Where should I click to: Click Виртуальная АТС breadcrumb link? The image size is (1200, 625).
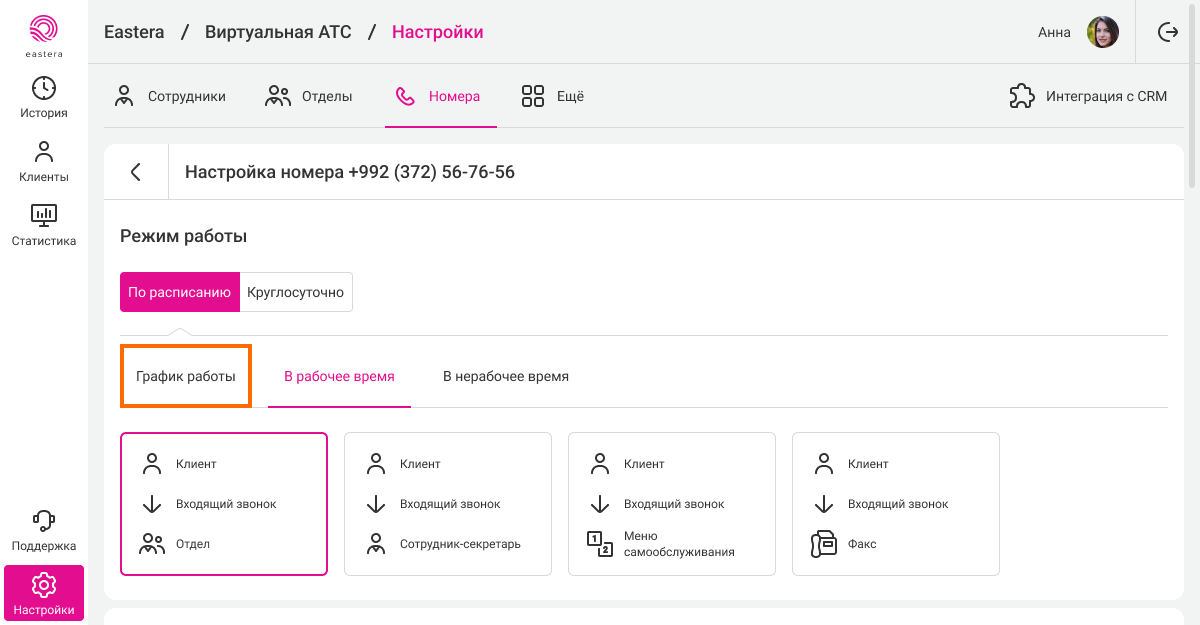pos(278,32)
